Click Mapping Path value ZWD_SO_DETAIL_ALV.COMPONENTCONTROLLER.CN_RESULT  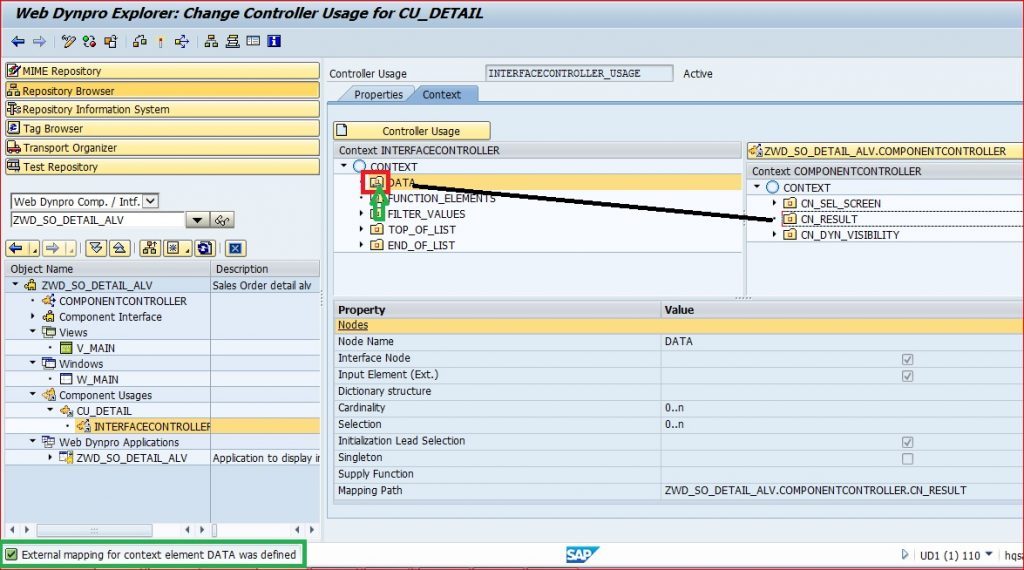point(815,490)
